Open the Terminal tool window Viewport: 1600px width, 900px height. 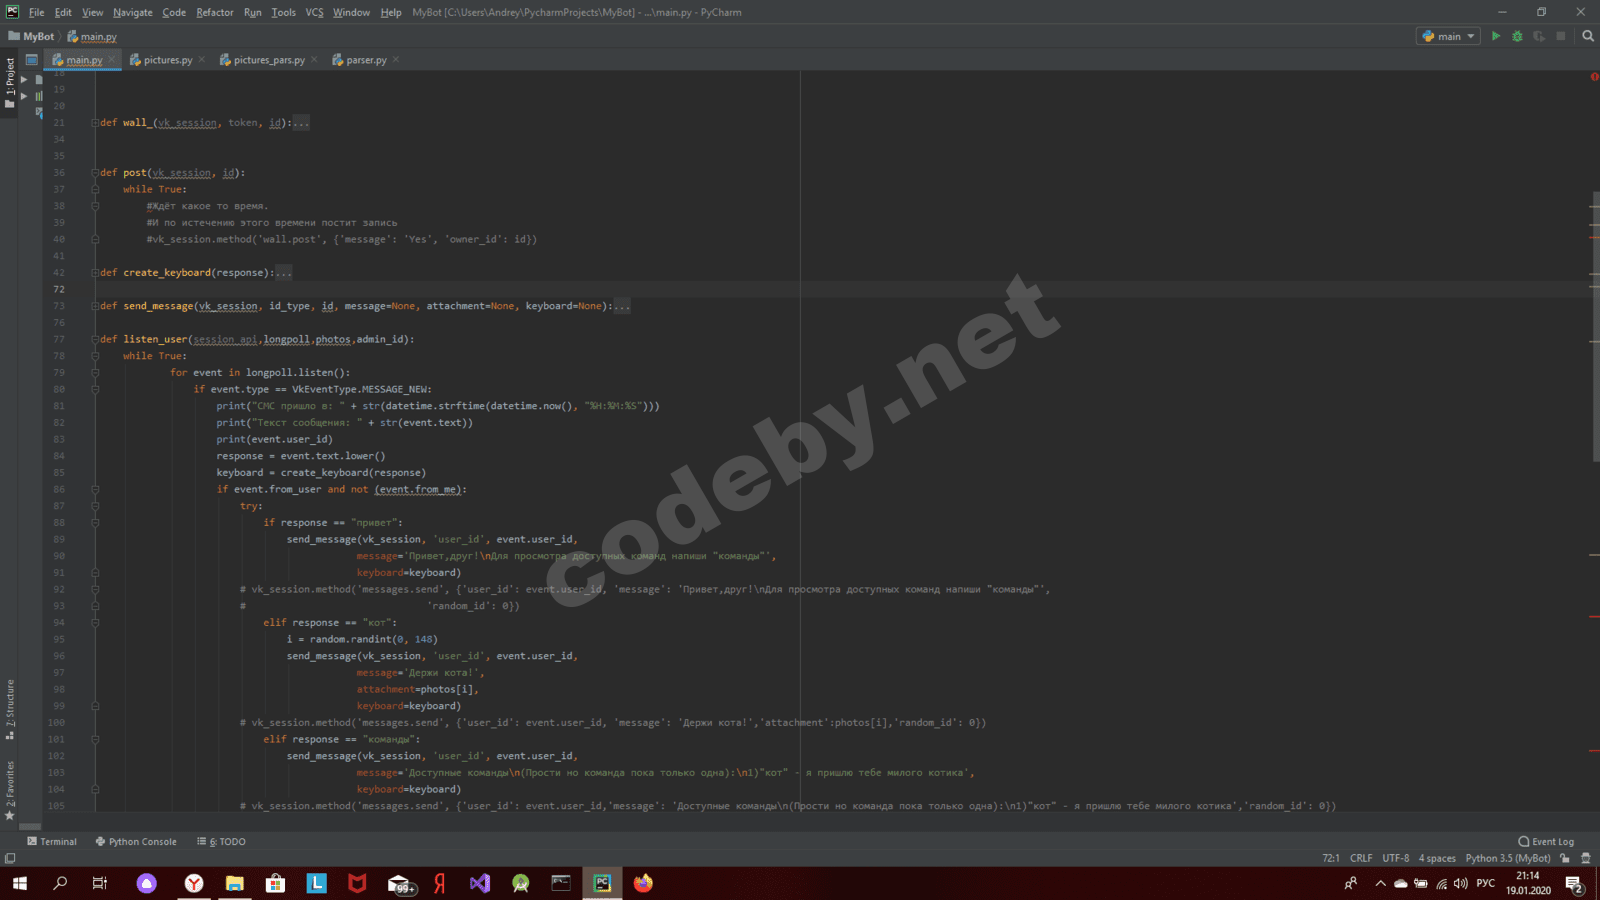(x=52, y=841)
